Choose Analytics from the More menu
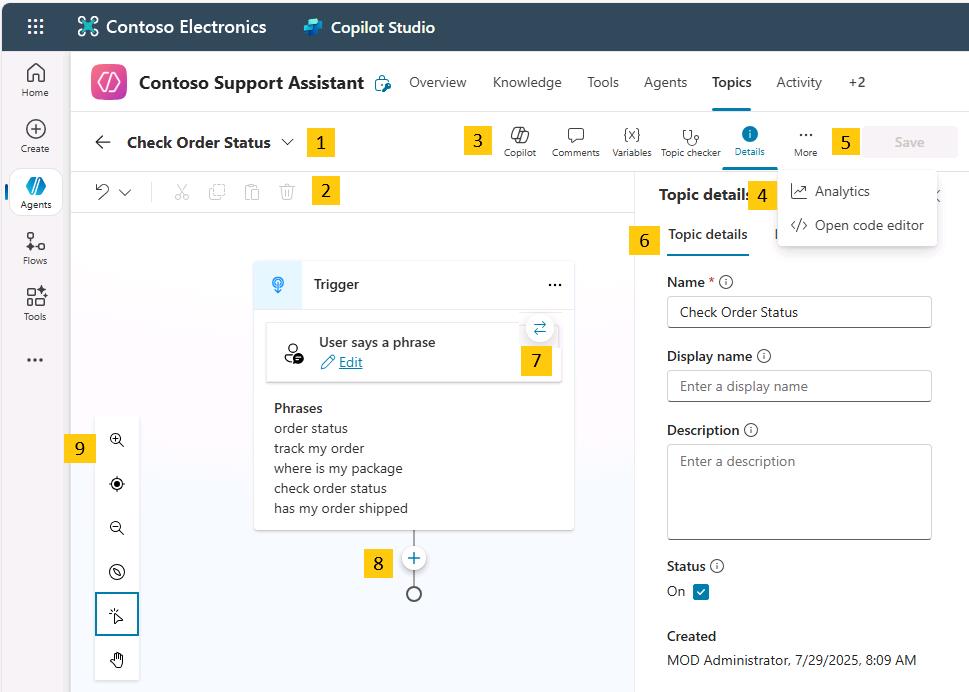Image resolution: width=969 pixels, height=692 pixels. [x=857, y=192]
